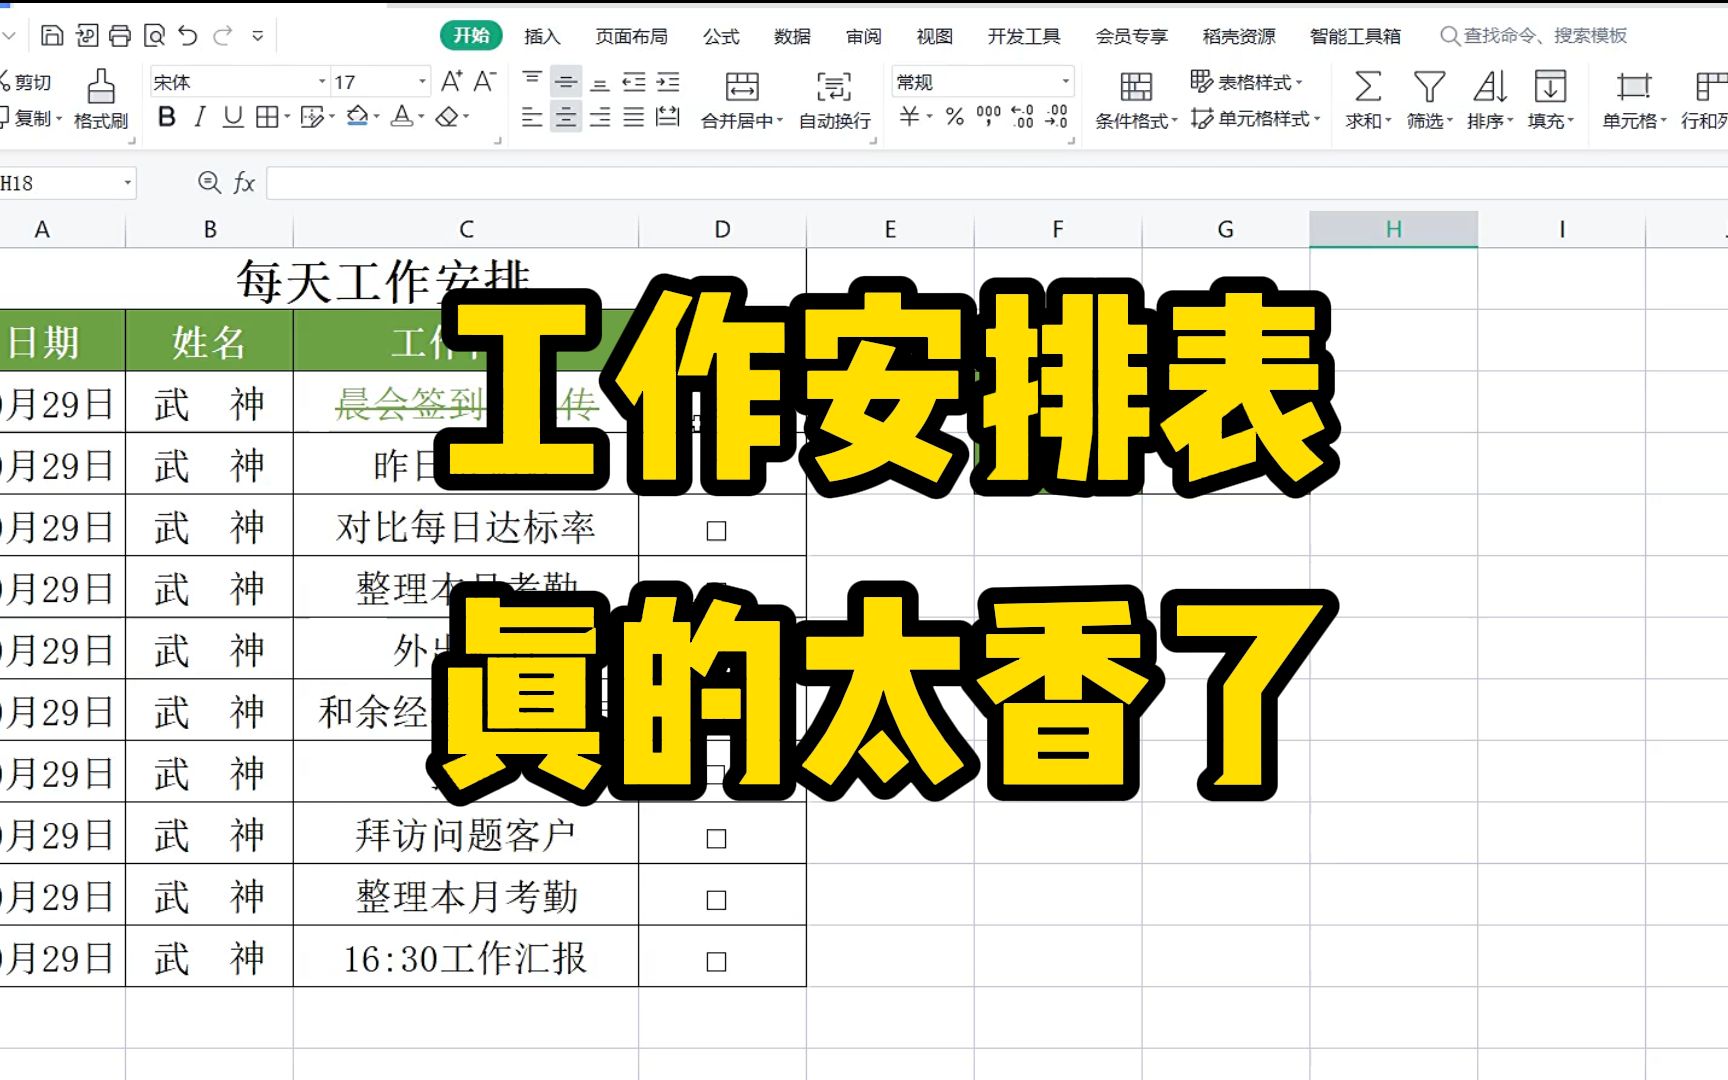Expand the Name Box dropdown arrow

(x=127, y=183)
